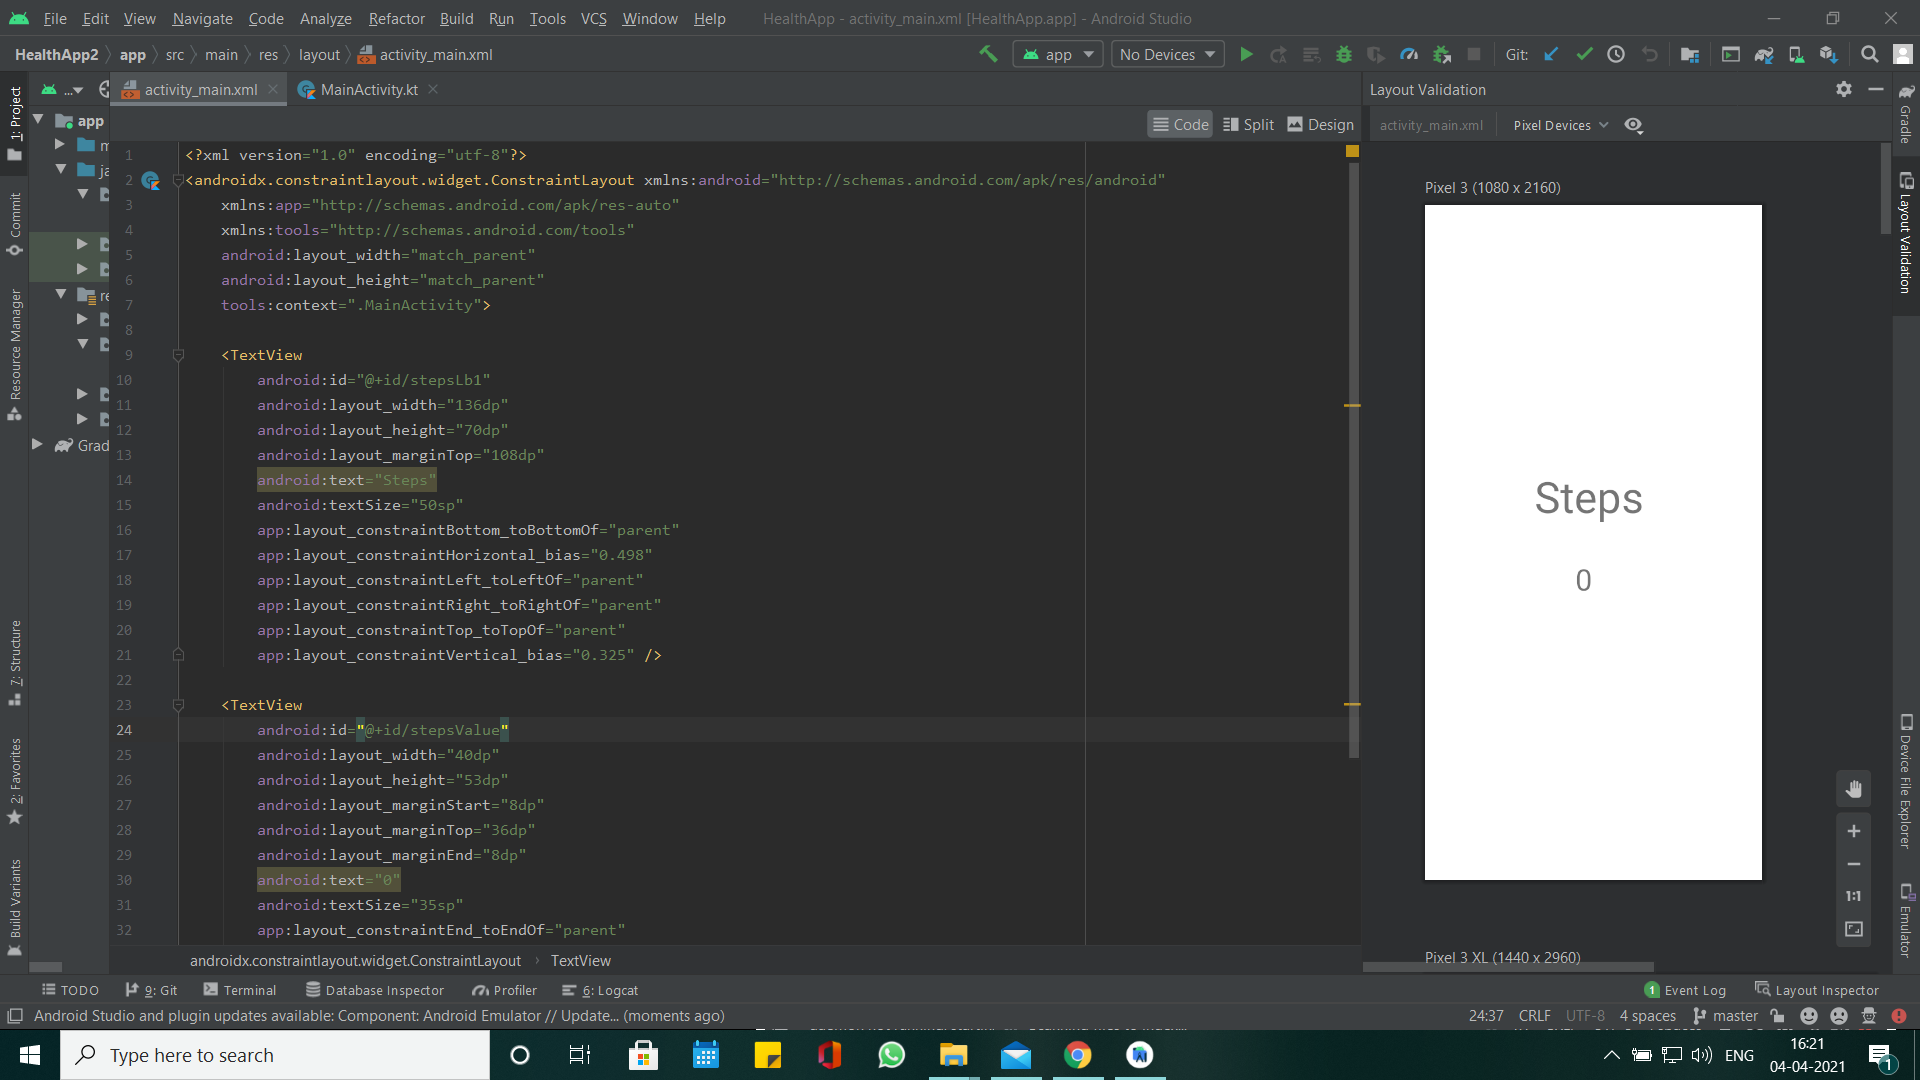Open the No Devices dropdown

pos(1167,54)
